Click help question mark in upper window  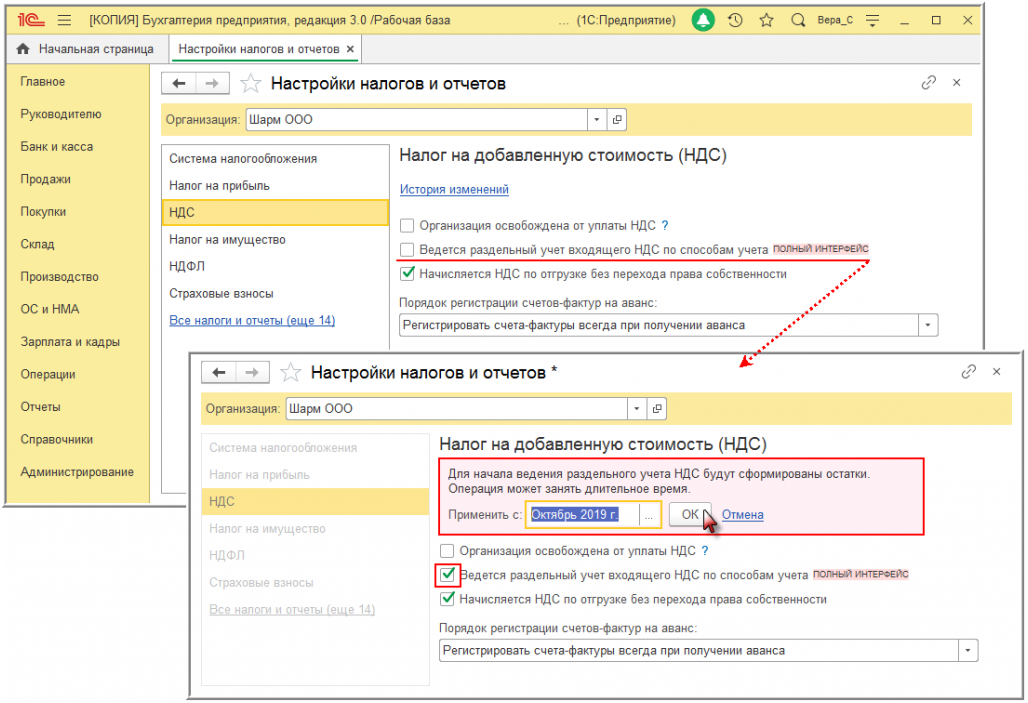[x=665, y=226]
